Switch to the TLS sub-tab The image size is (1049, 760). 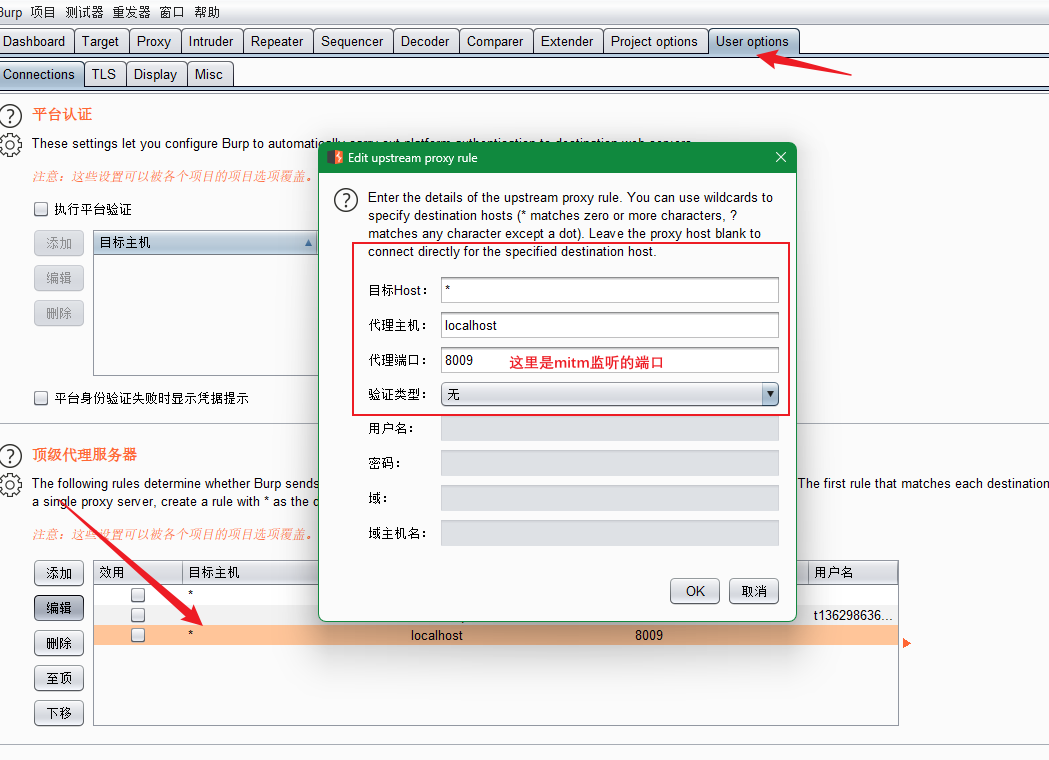point(104,74)
